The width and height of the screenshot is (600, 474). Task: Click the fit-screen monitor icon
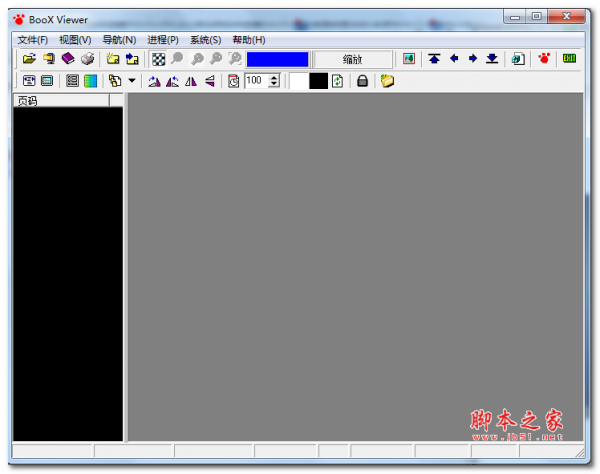coord(47,81)
